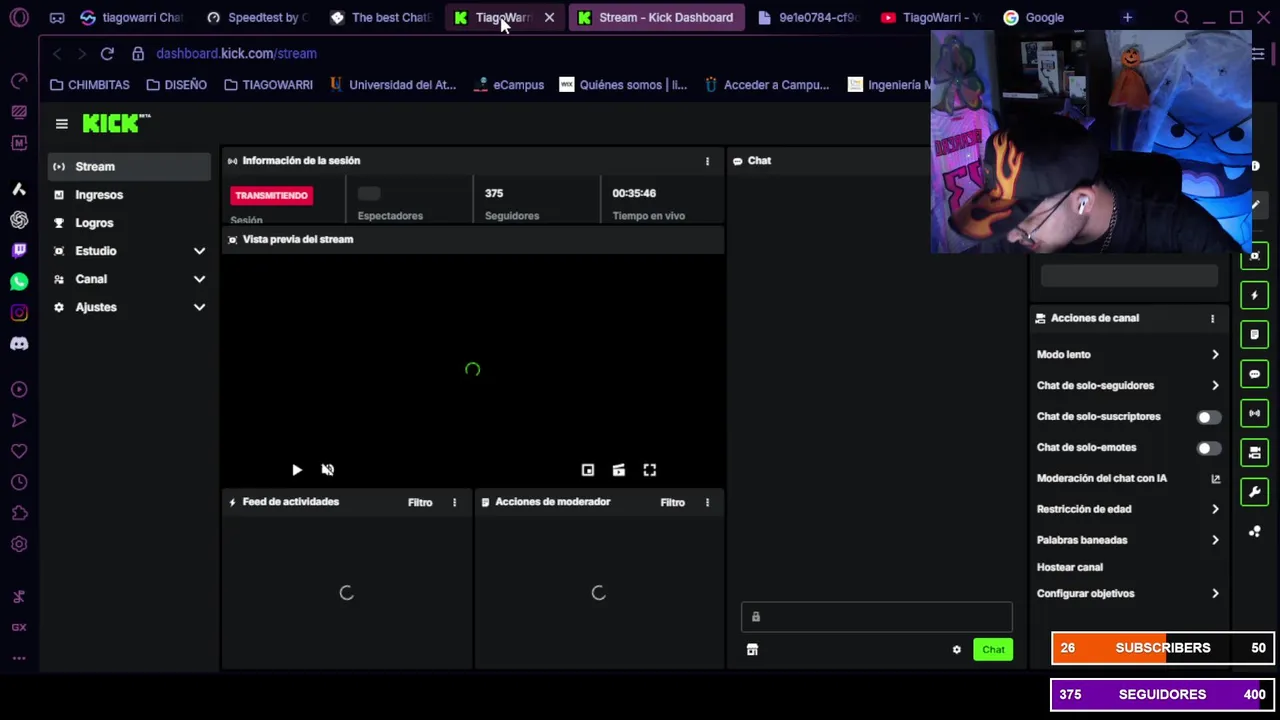The height and width of the screenshot is (720, 1280).
Task: Open the sidebar player icon
Action: pyautogui.click(x=19, y=389)
